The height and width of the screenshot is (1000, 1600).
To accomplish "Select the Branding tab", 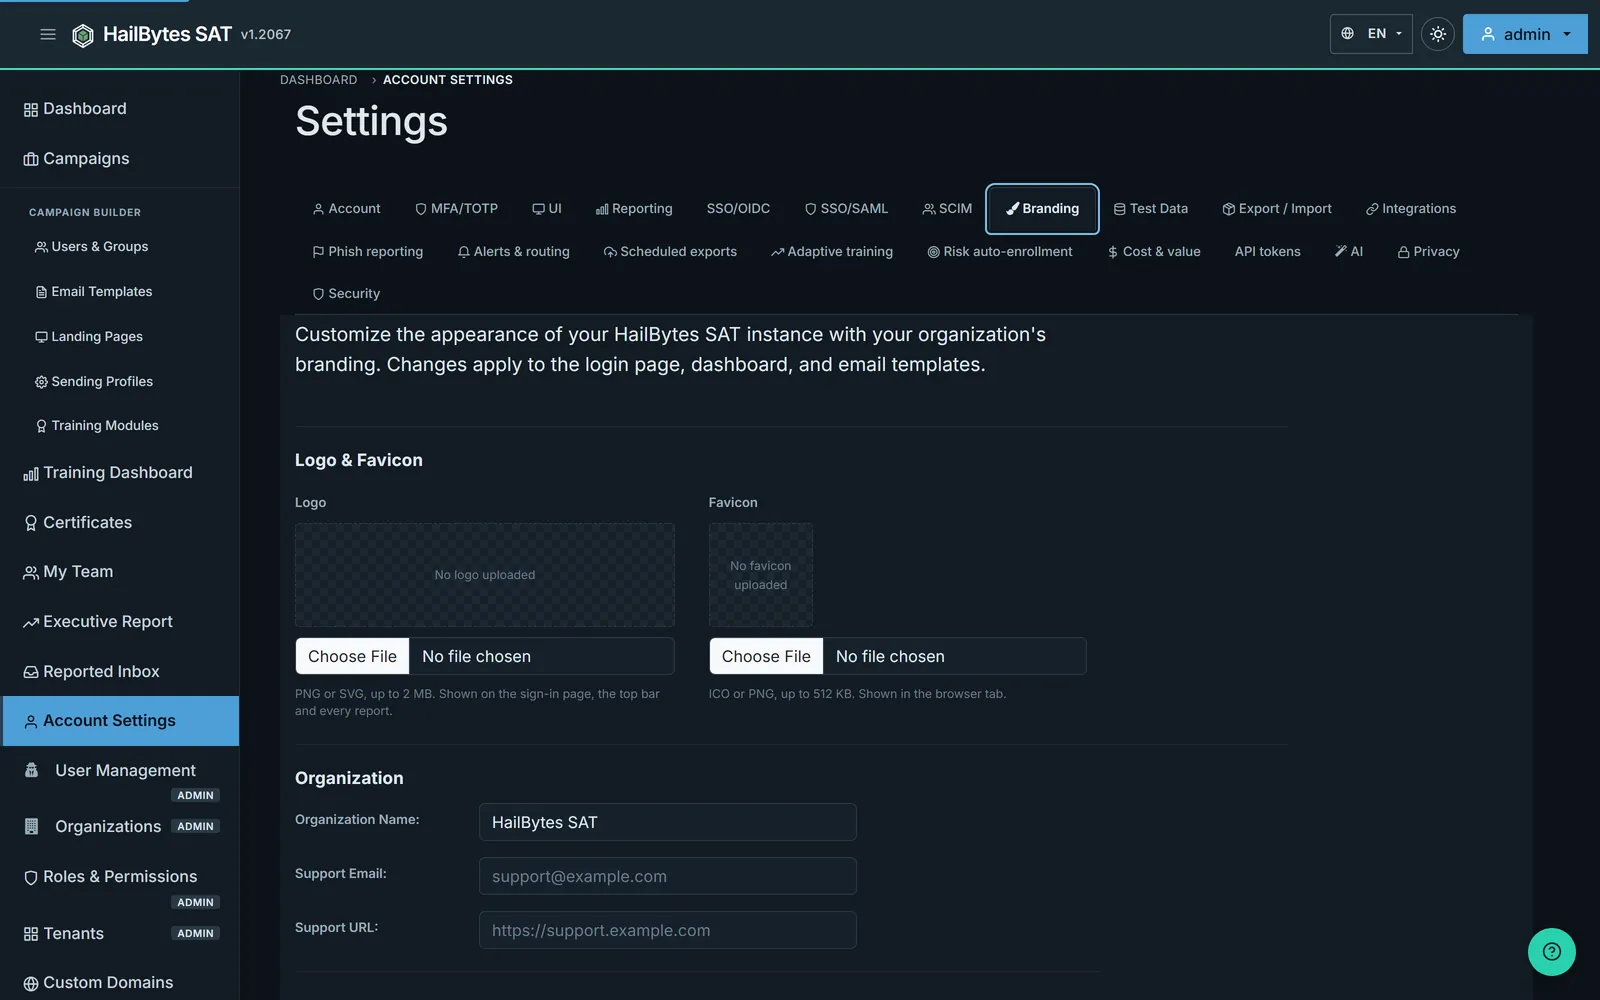I will coord(1042,209).
